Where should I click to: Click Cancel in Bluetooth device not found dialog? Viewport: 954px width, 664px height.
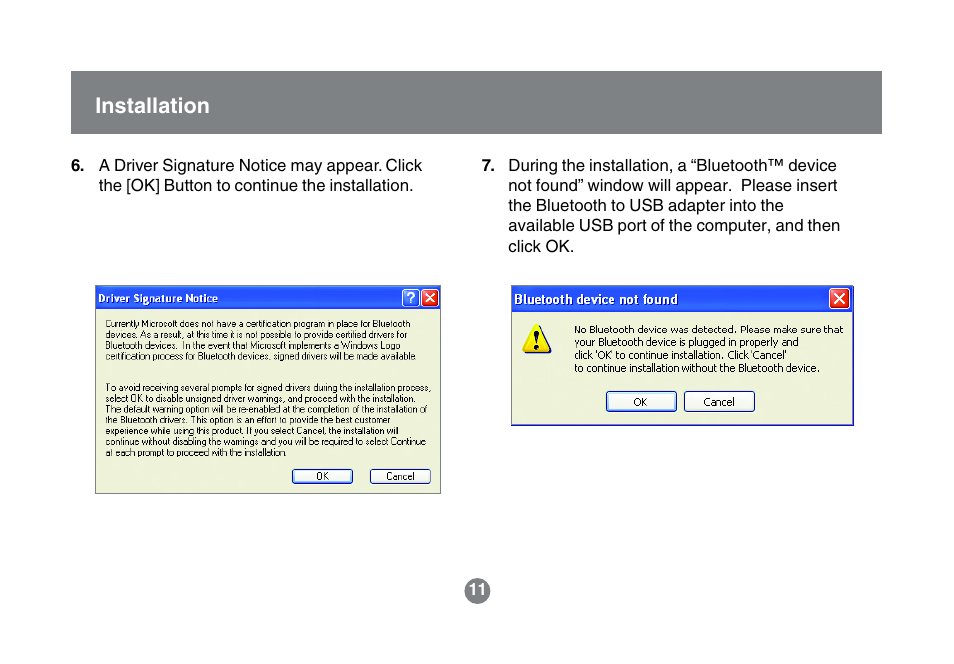tap(719, 402)
